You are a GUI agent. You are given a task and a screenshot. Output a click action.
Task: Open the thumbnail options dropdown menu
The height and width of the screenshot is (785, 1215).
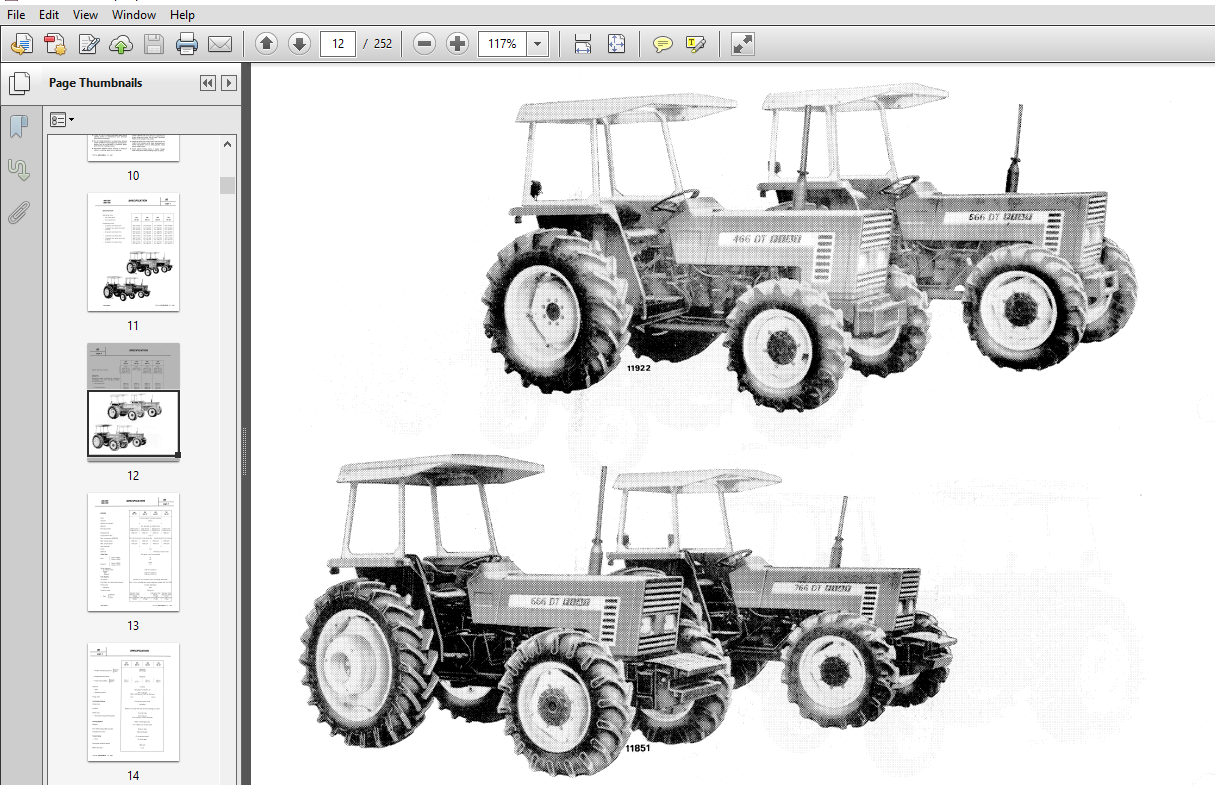point(63,119)
